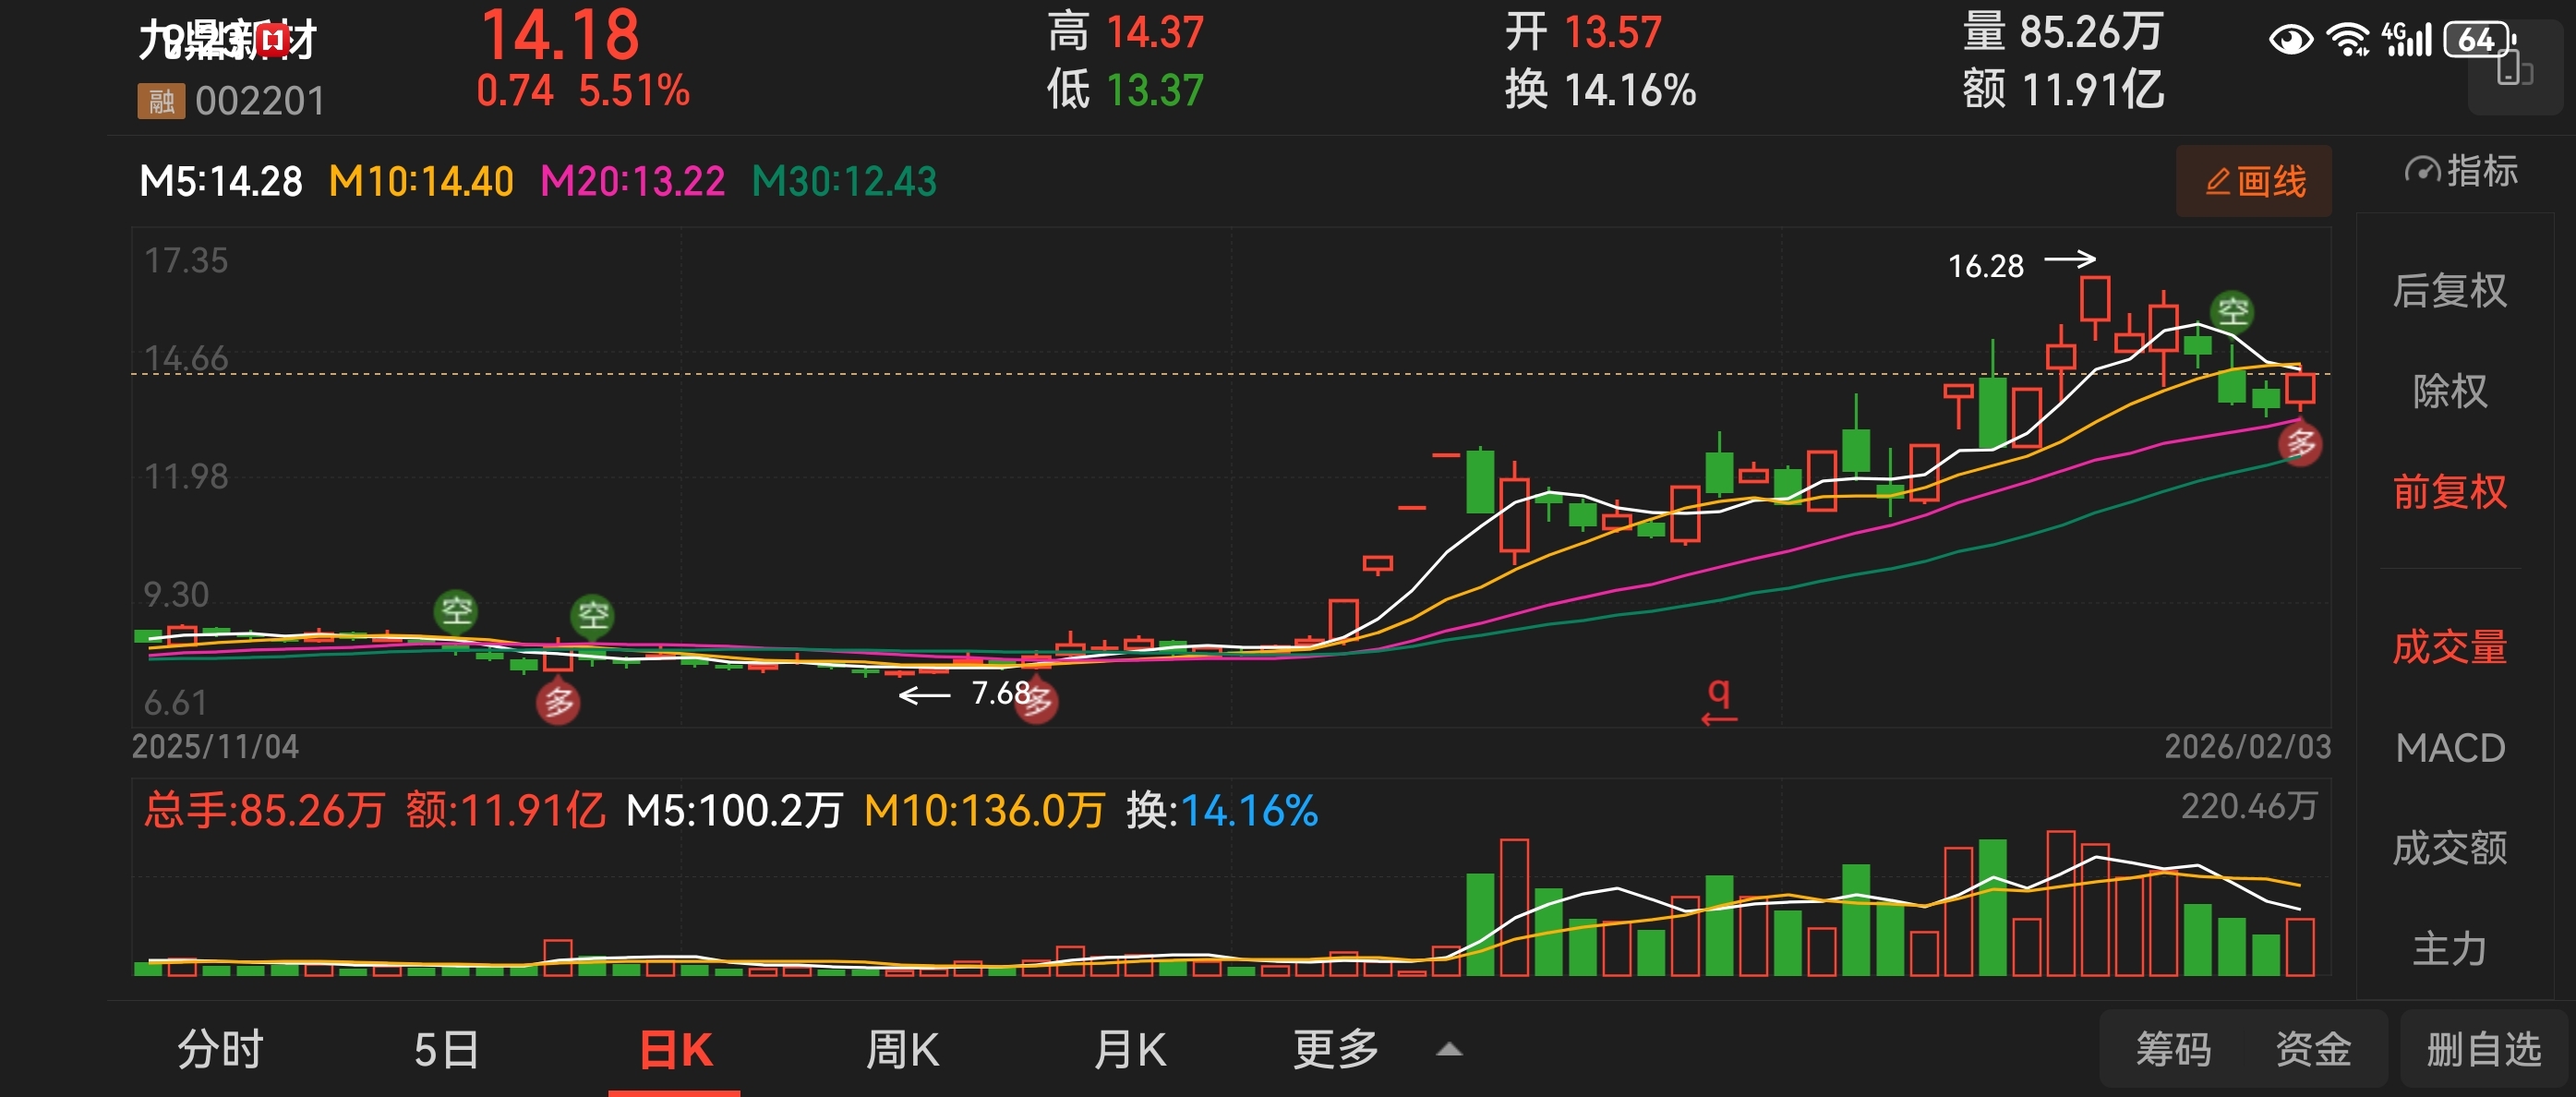Tap the M5:14.28 moving average label

[x=221, y=182]
